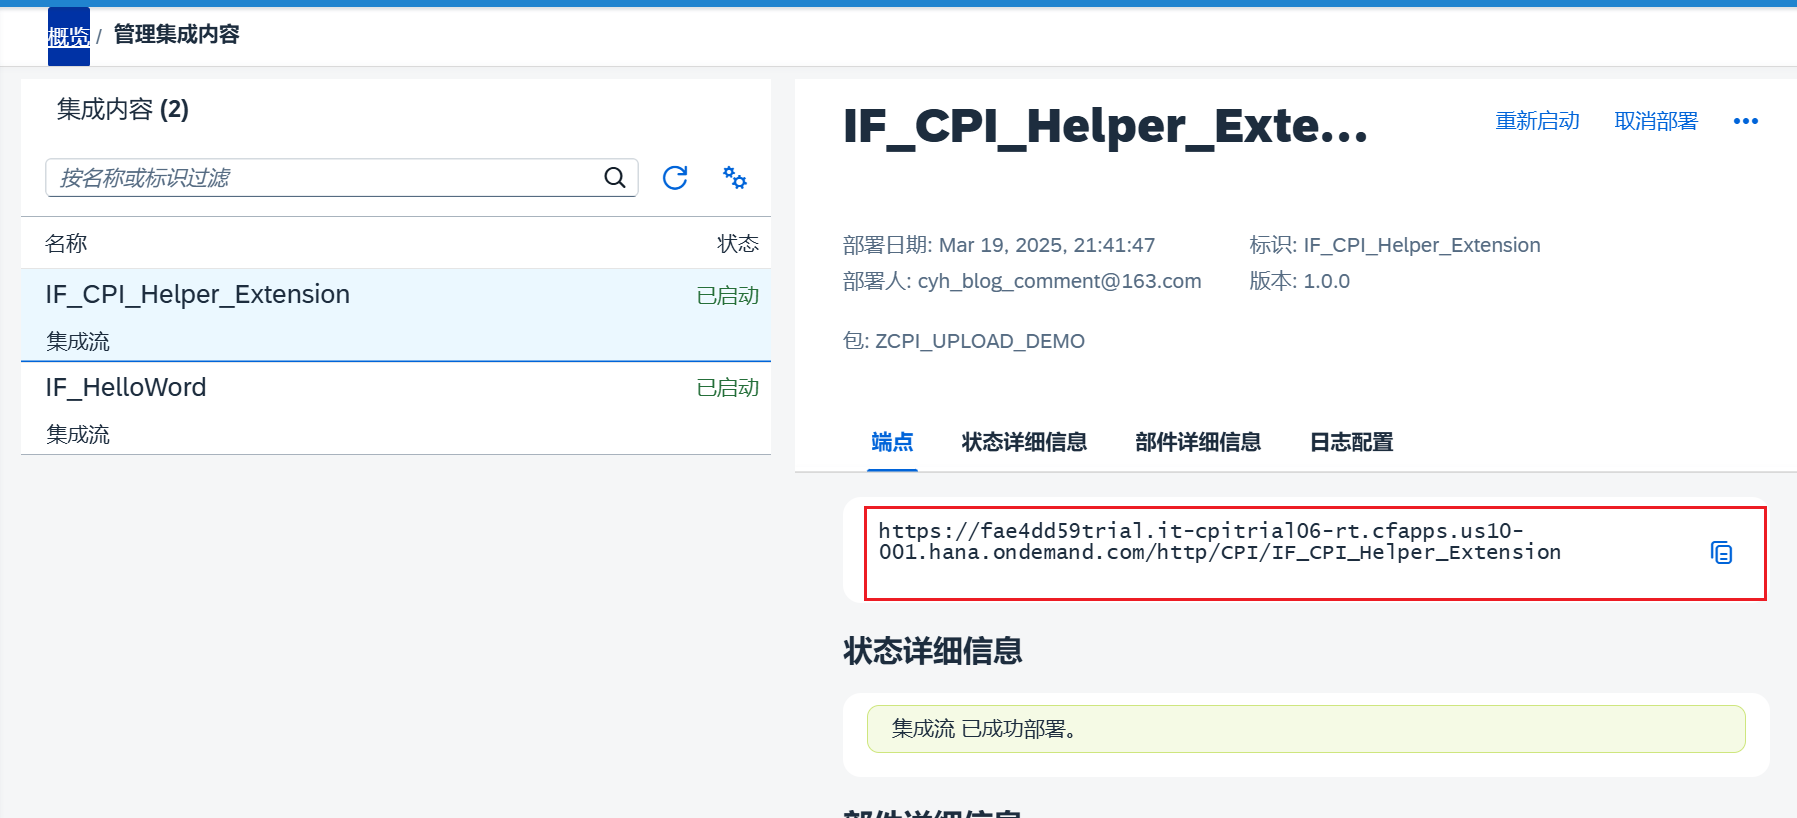Click the 集成流 已成功部署 status message
Screen dimensions: 1797x818
pyautogui.click(x=1306, y=729)
